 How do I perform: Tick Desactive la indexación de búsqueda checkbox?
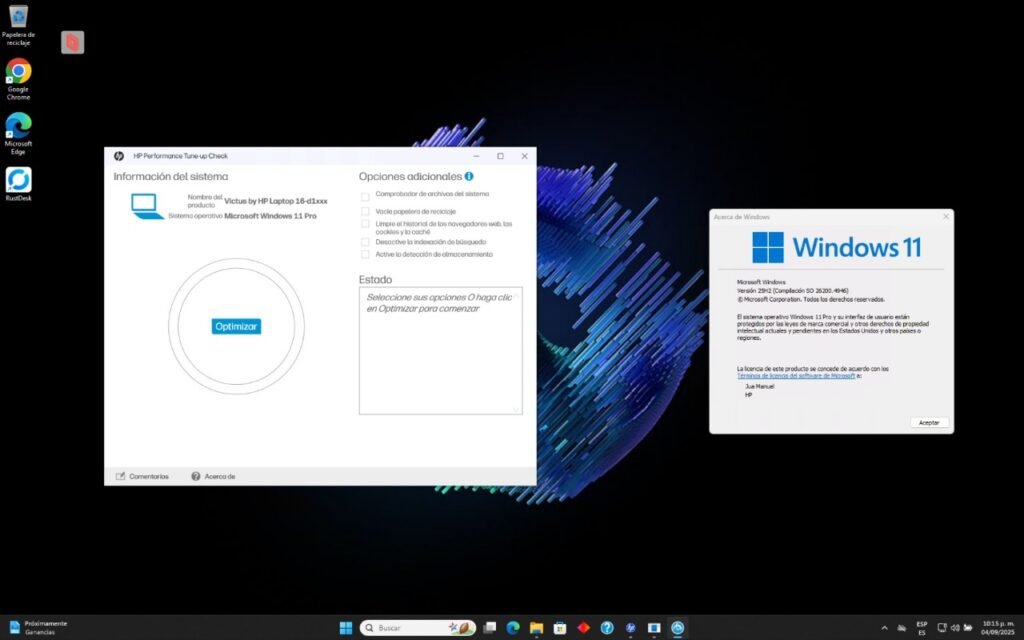(x=365, y=242)
